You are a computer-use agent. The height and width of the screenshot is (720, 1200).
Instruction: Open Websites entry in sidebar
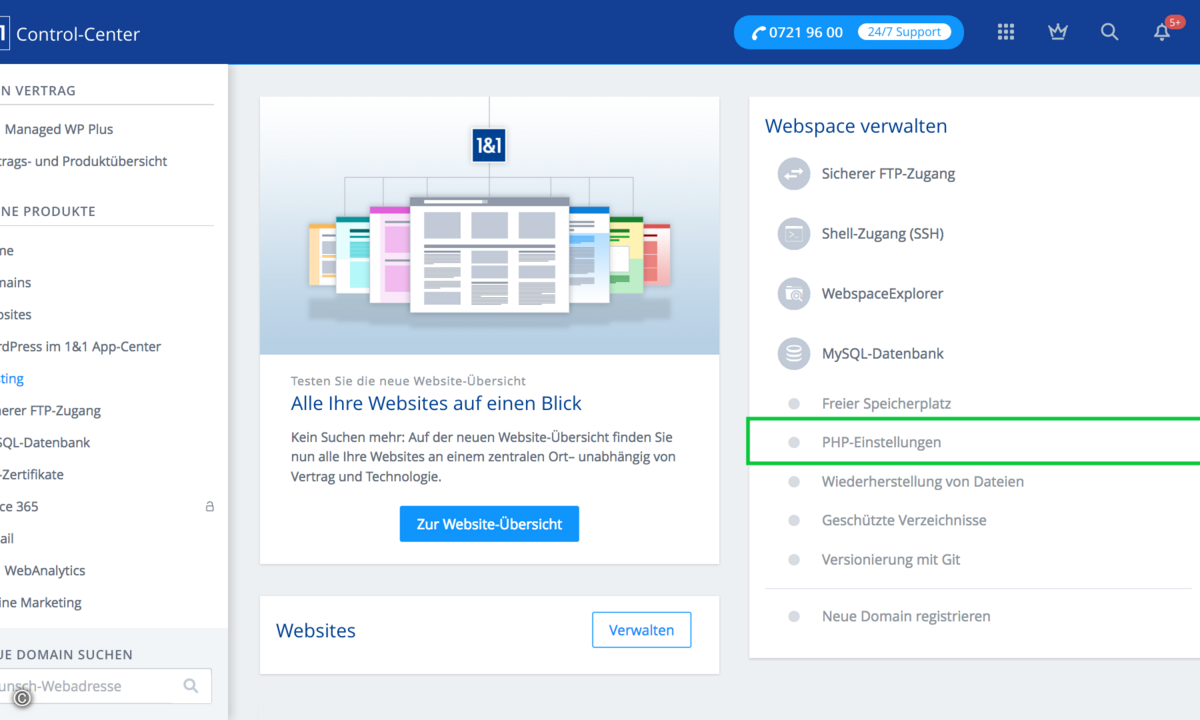pos(16,315)
